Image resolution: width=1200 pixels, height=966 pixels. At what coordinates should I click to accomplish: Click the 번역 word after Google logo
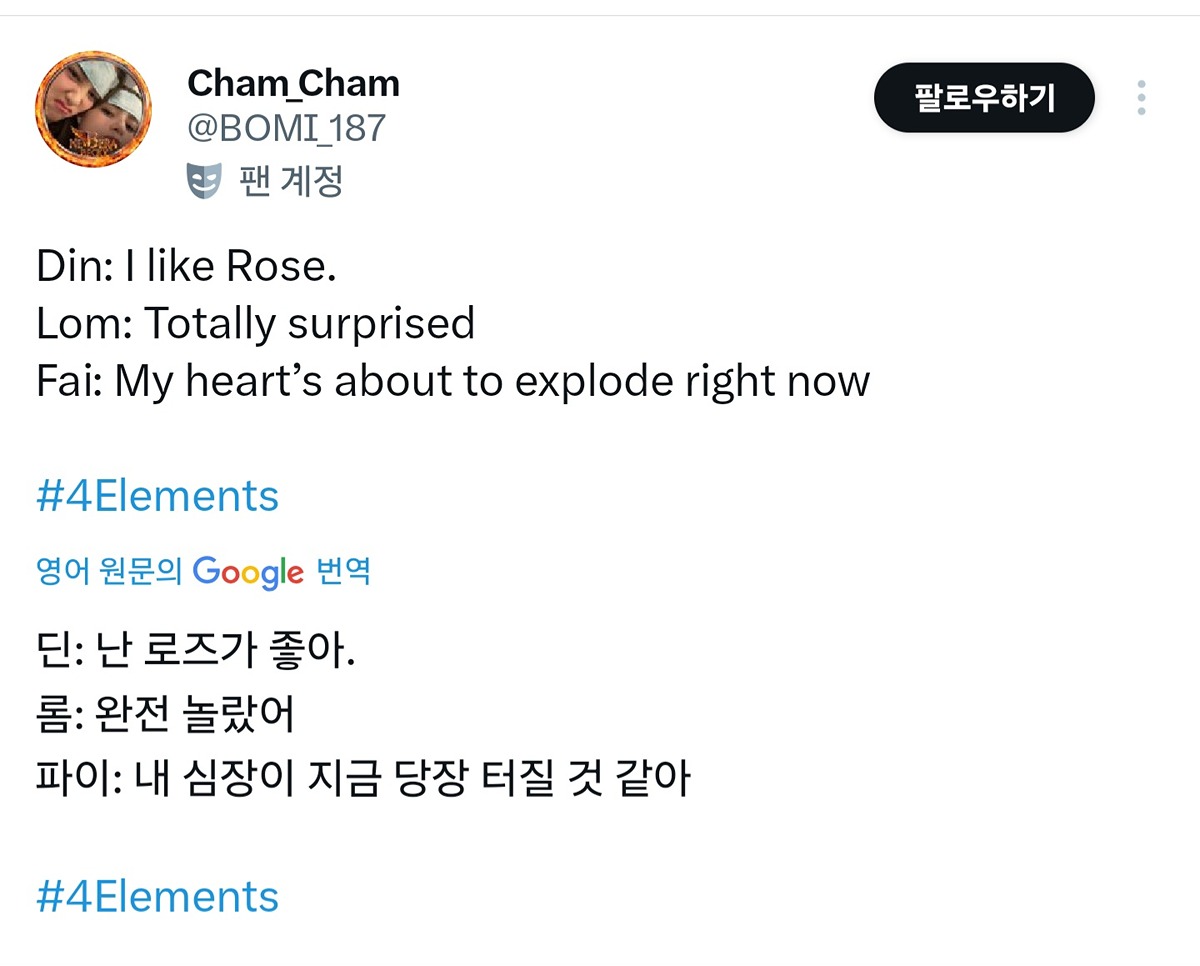coord(343,571)
